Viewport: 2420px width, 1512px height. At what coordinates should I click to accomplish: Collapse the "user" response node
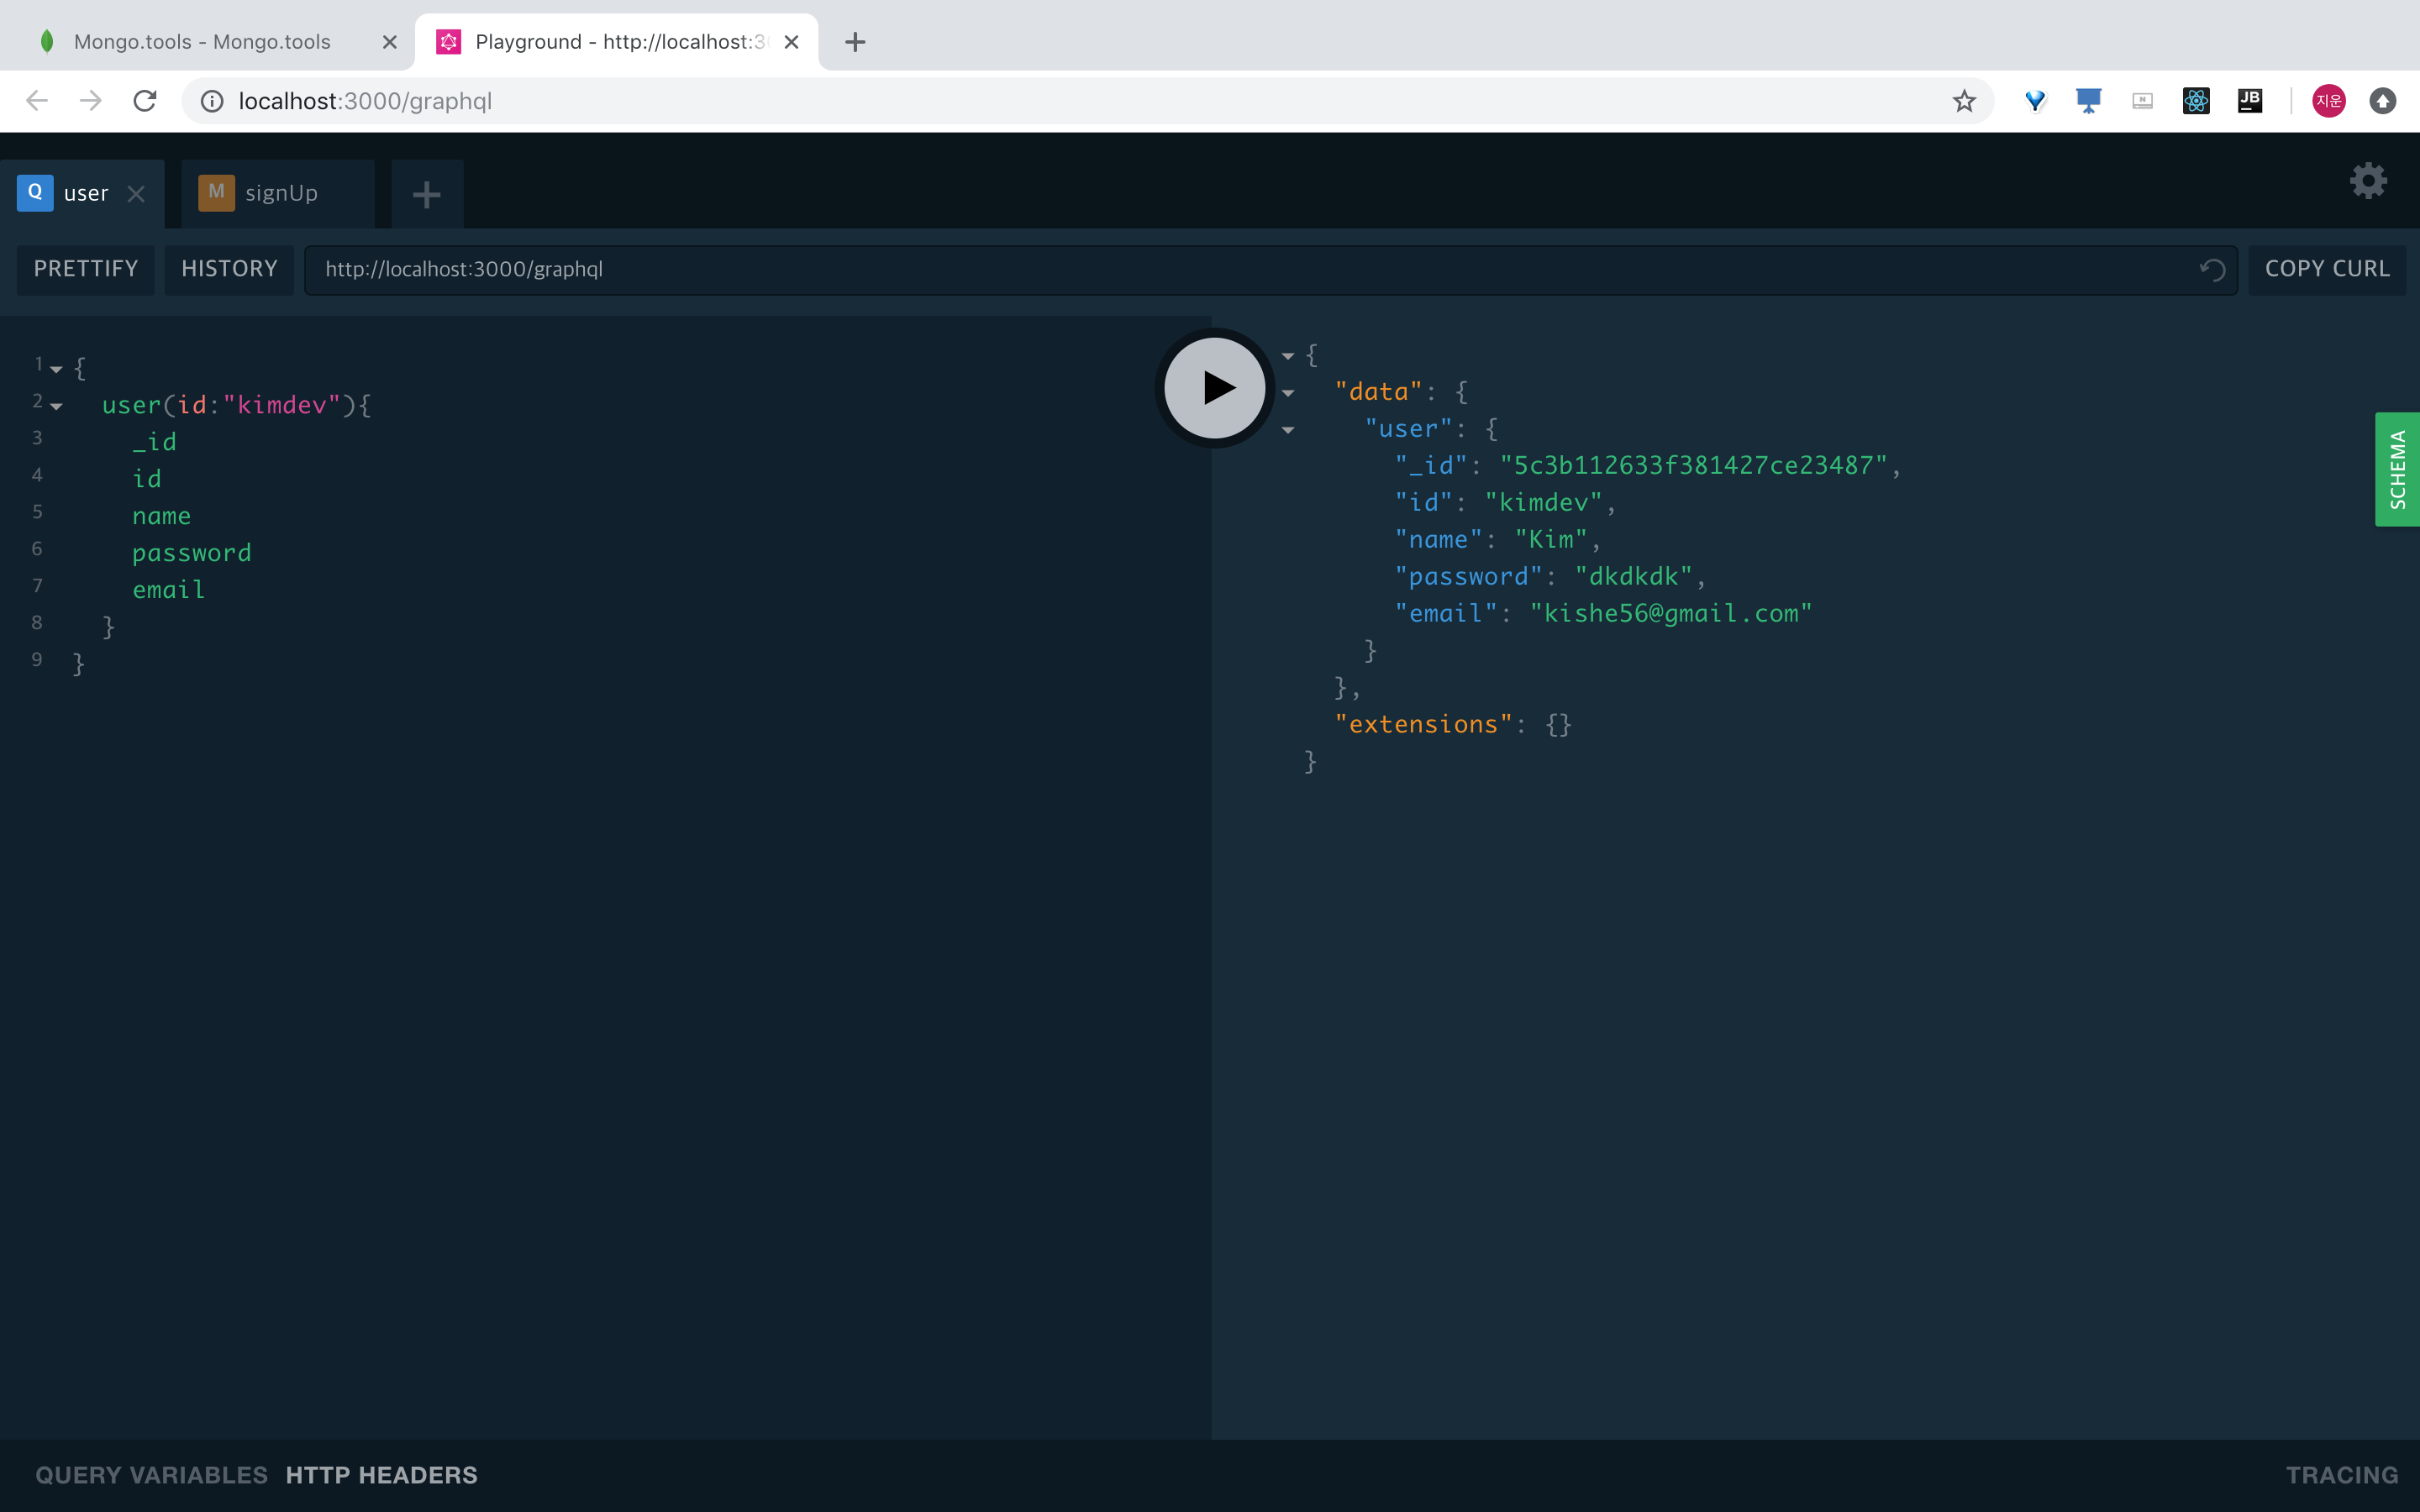[1288, 430]
